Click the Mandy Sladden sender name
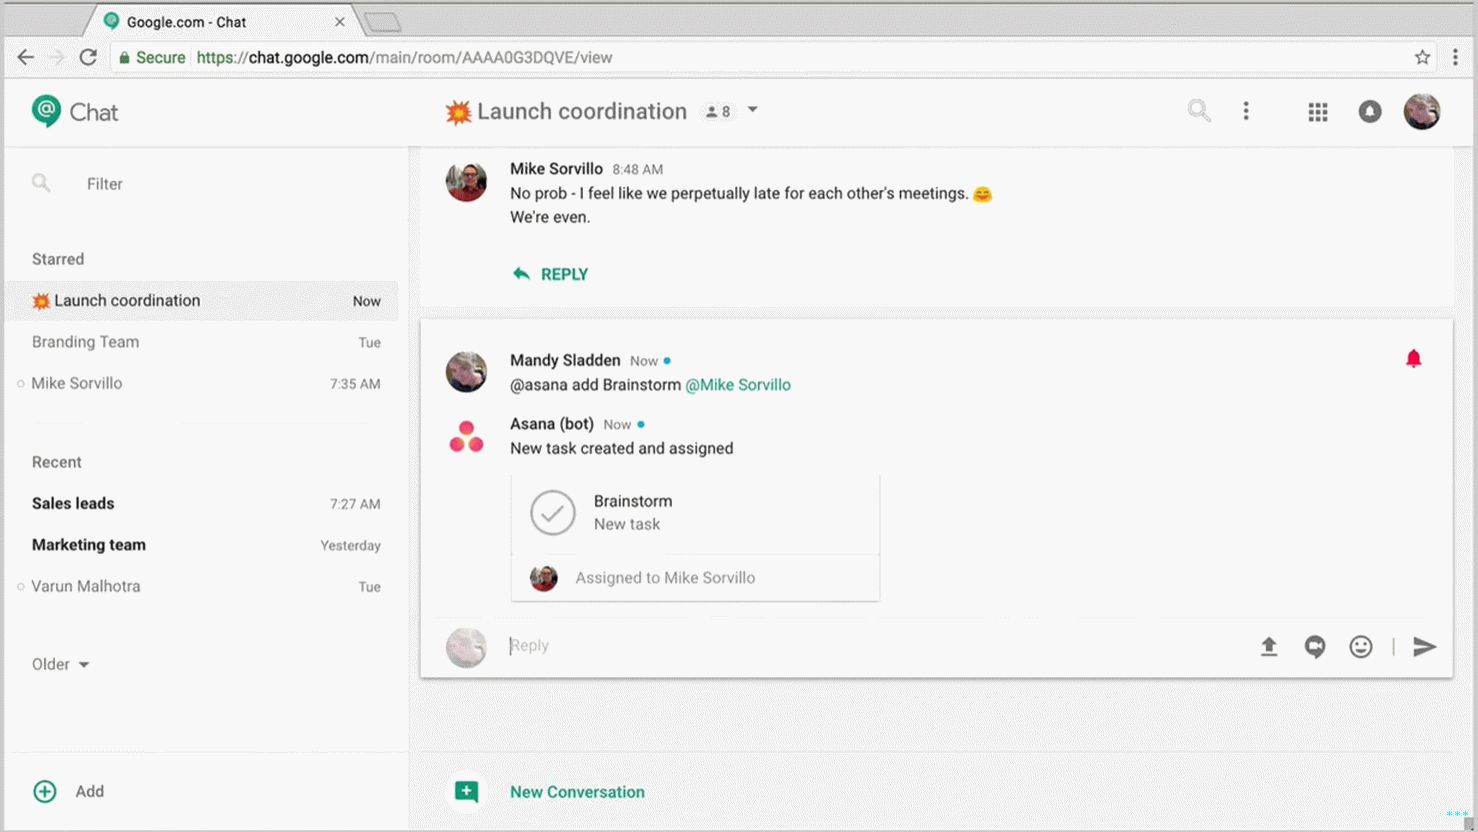Screen dimensions: 1478x832 (x=565, y=360)
